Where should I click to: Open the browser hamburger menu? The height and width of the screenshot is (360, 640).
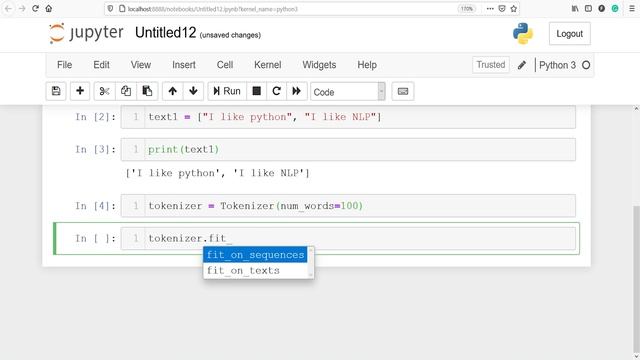[x=632, y=9]
